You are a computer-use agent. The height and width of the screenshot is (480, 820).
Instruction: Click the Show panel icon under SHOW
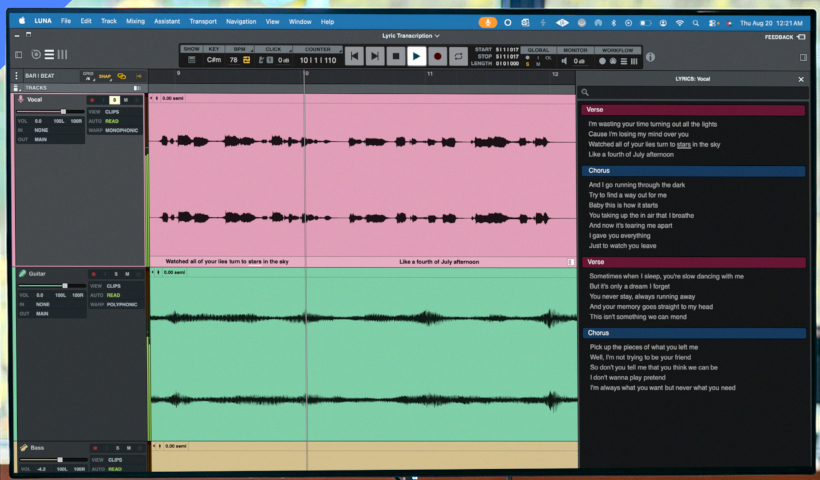191,60
